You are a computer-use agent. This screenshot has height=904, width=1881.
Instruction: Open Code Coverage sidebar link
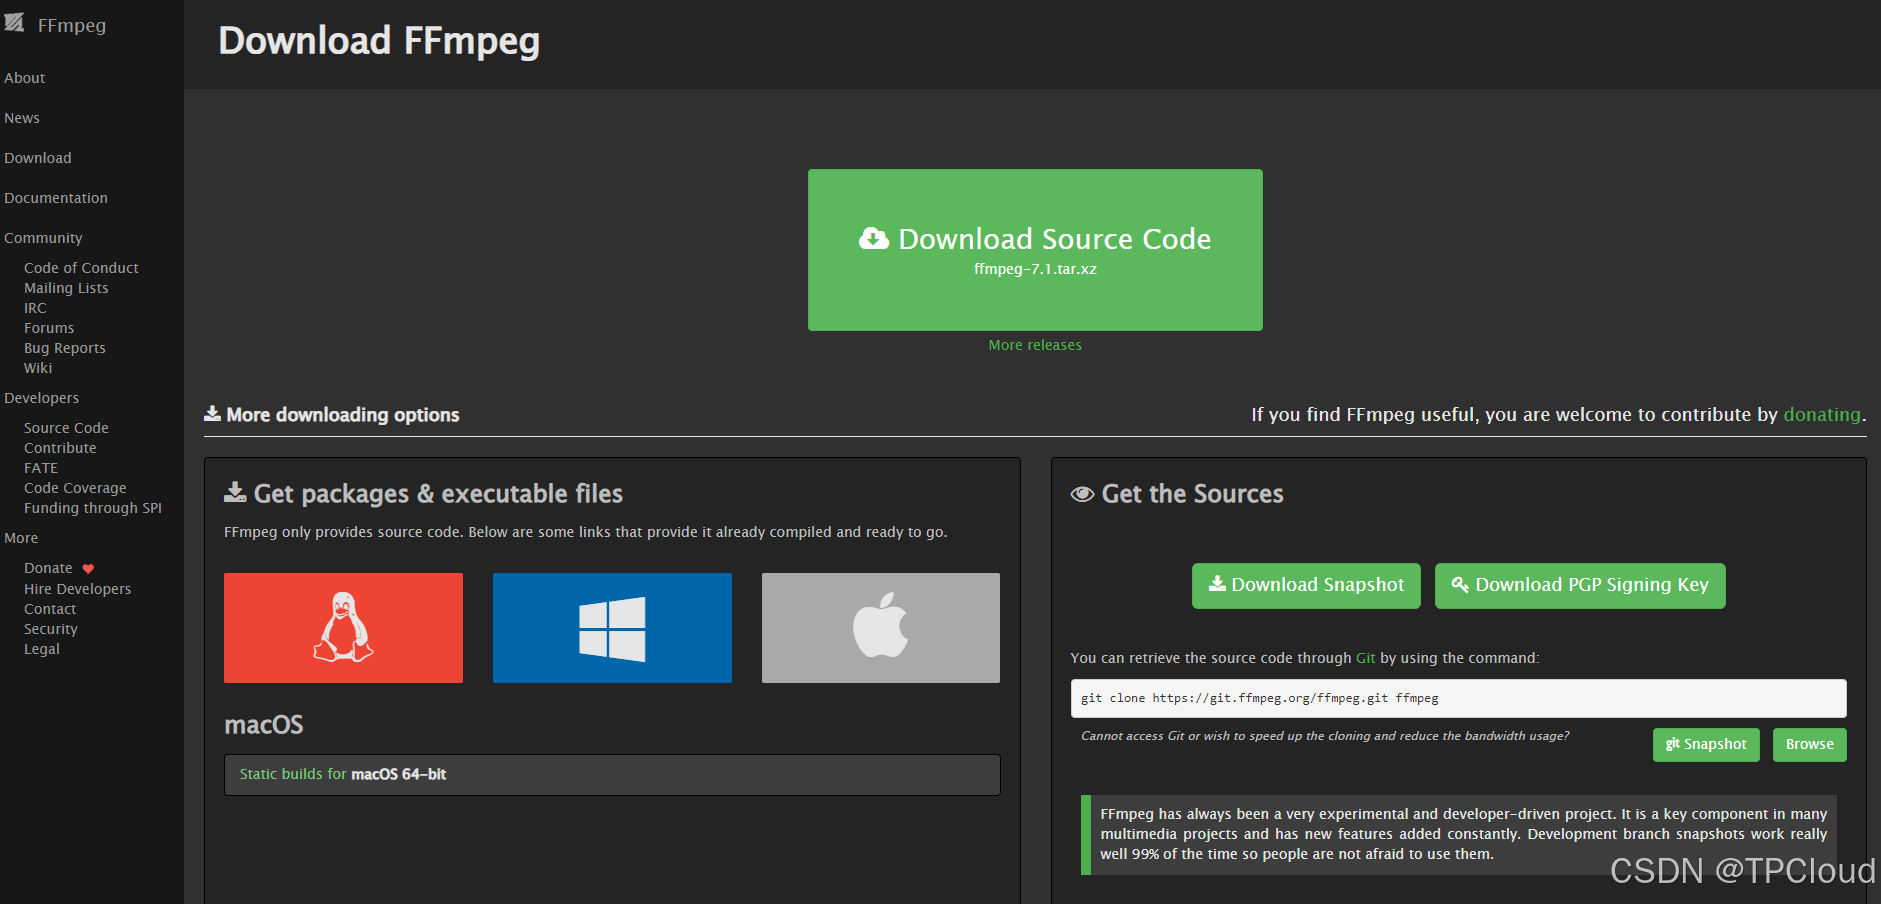[x=75, y=488]
